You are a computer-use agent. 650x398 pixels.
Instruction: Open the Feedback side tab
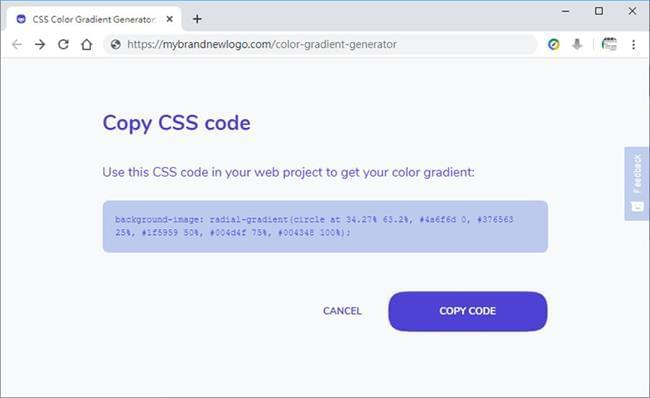point(637,183)
